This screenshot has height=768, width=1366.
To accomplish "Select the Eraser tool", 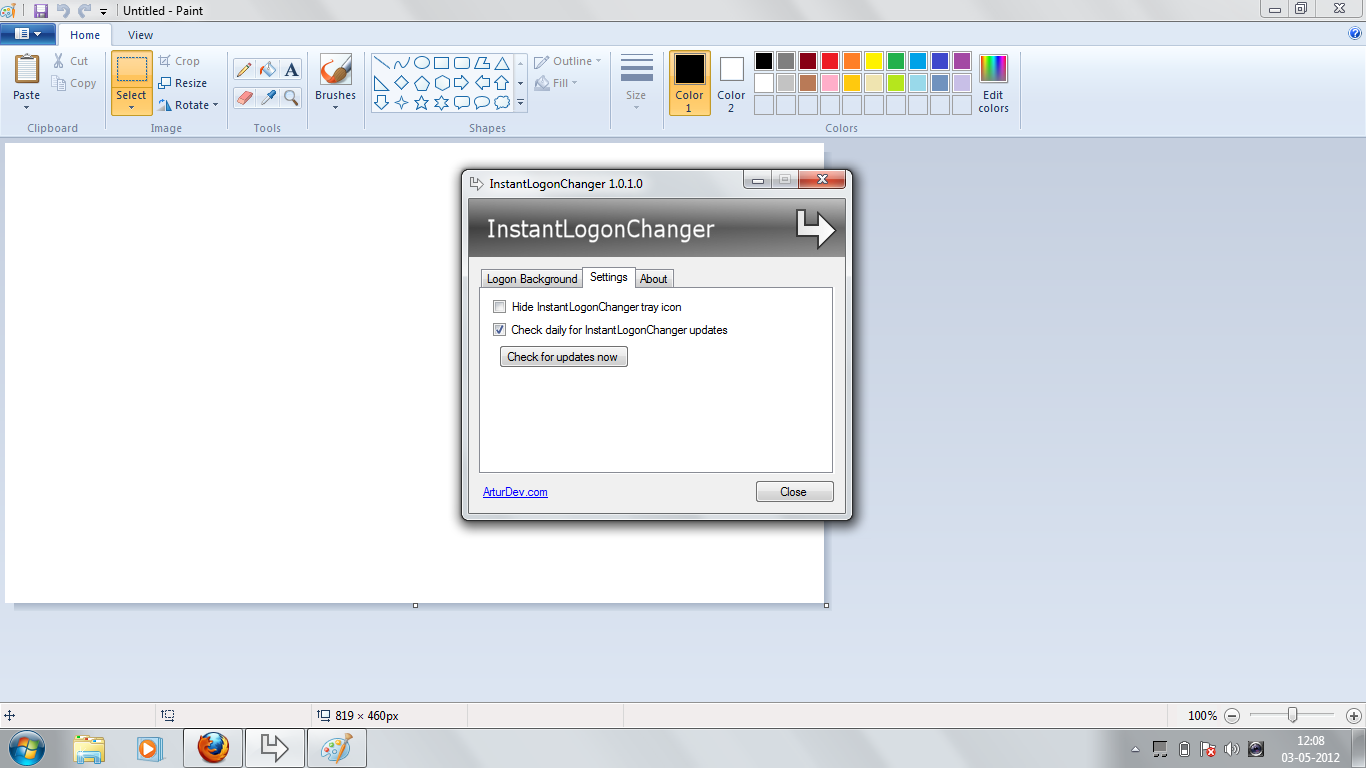I will (x=244, y=97).
